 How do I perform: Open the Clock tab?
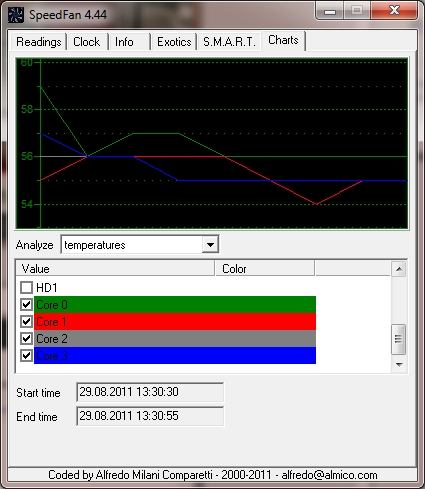(87, 42)
